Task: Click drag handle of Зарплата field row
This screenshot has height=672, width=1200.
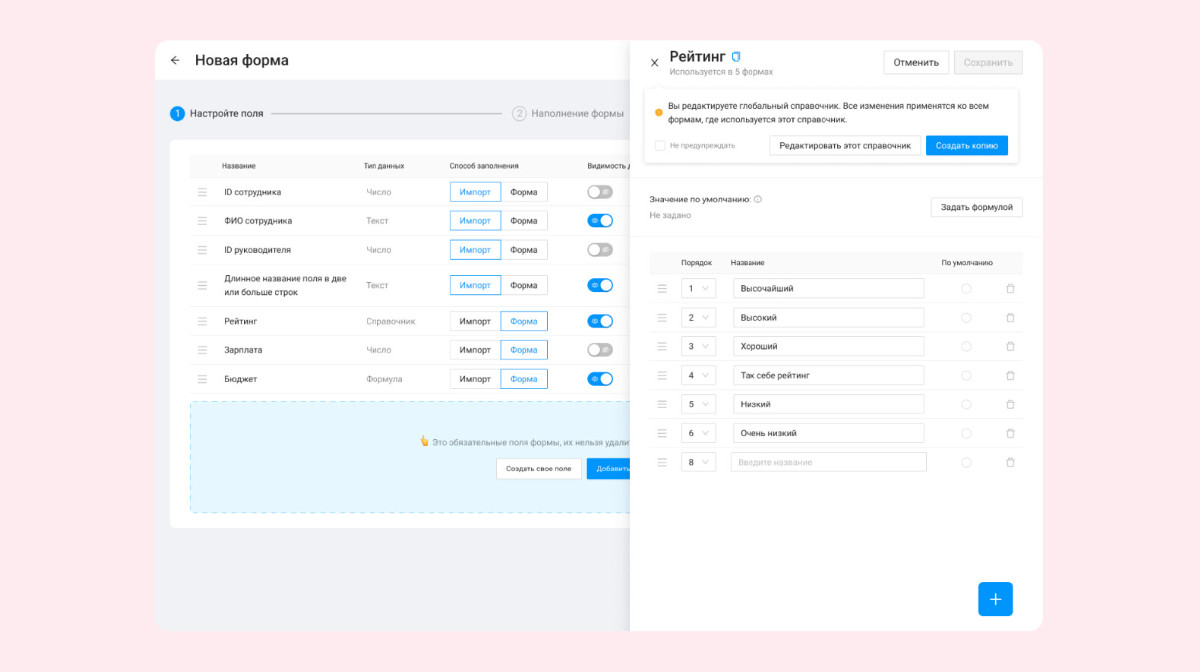Action: [202, 350]
